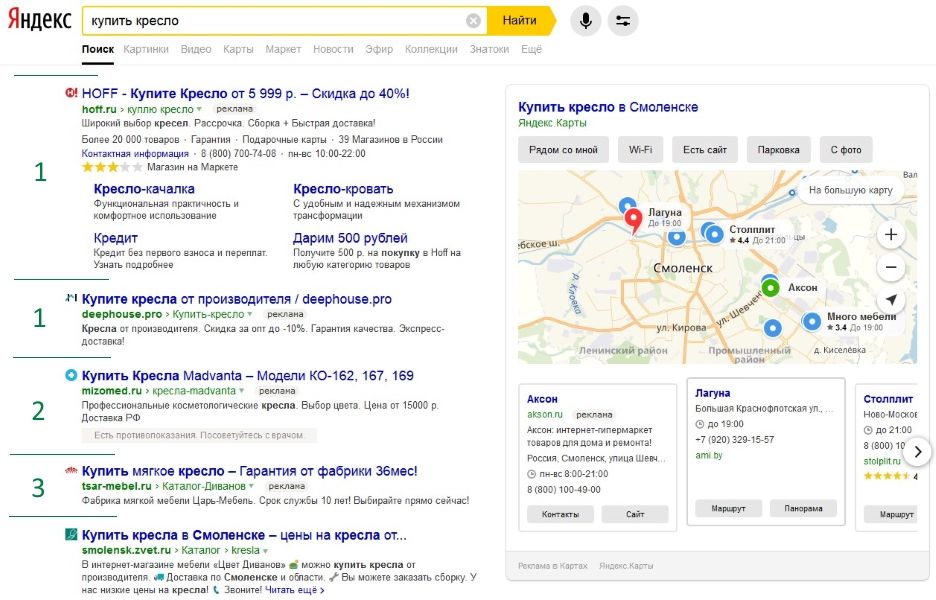The image size is (936, 600).
Task: Toggle the Wi-Fi filter
Action: 641,150
